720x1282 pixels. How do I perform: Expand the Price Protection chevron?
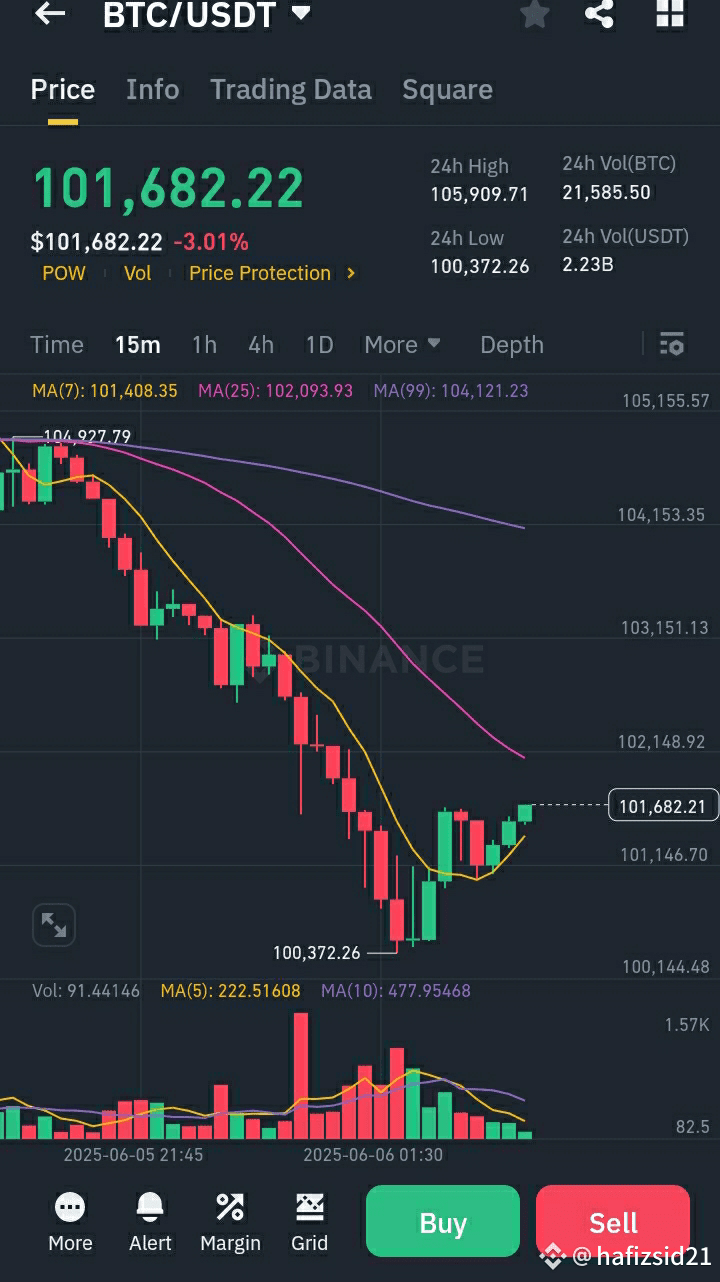351,273
